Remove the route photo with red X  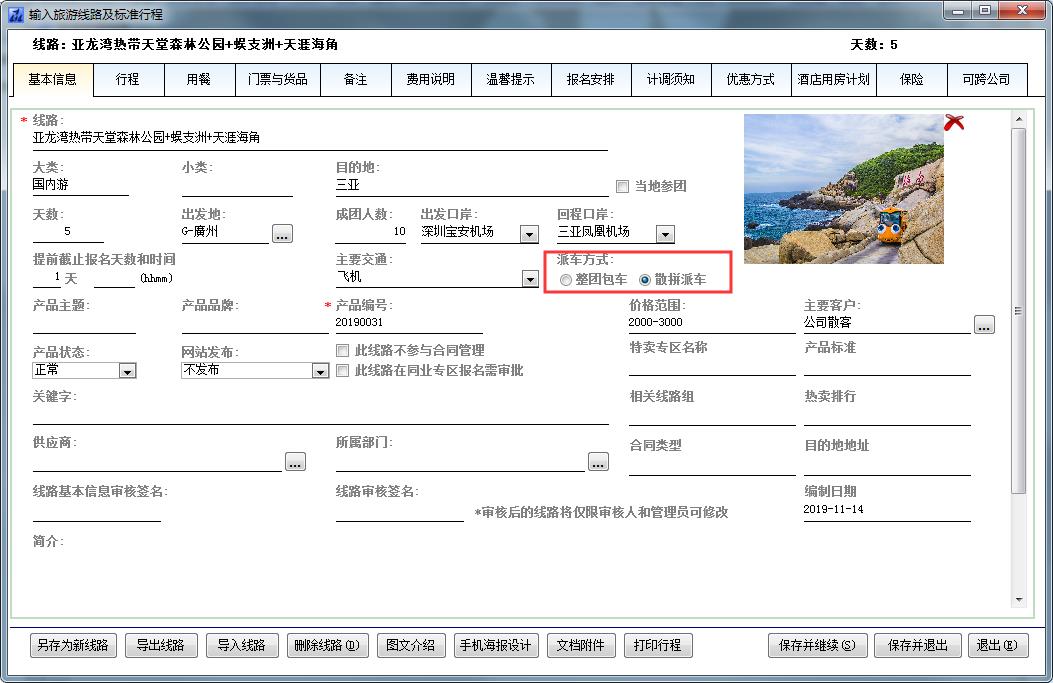tap(954, 122)
